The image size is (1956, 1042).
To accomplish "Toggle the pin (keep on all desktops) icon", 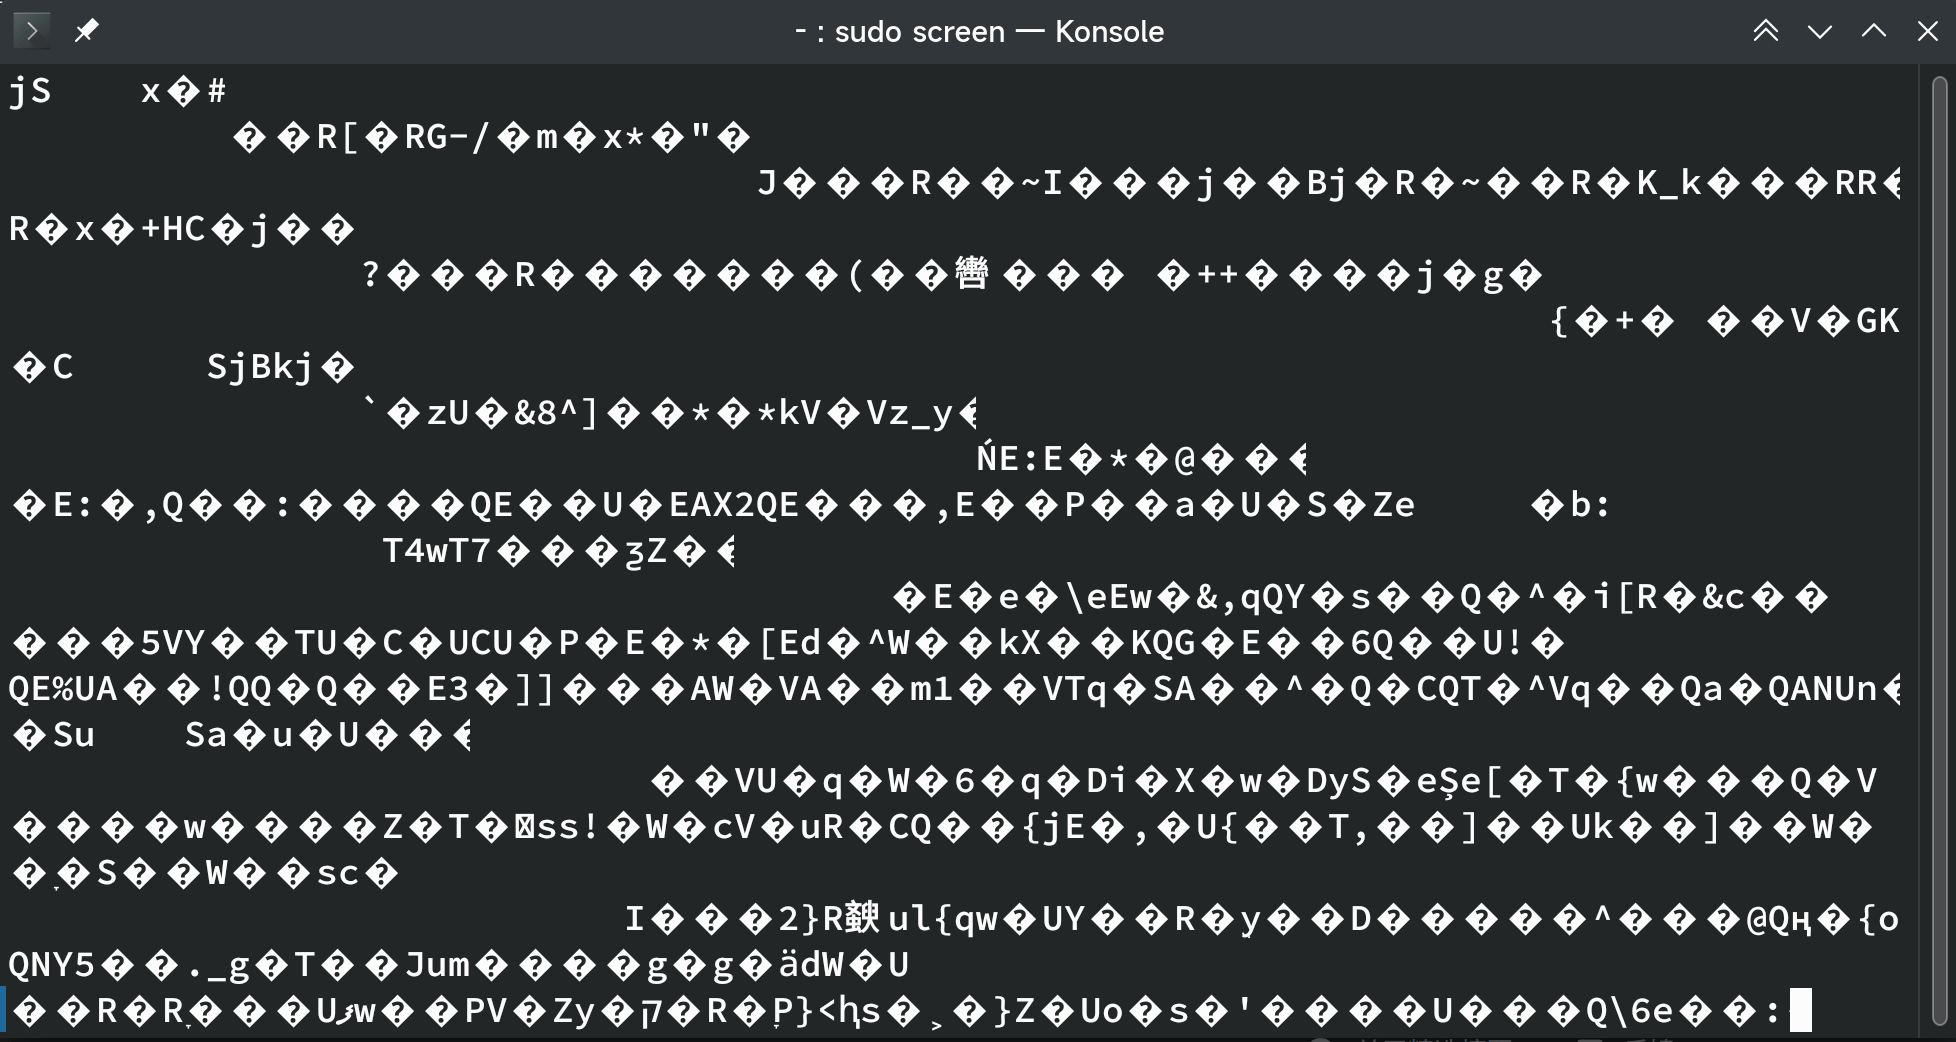I will tap(86, 31).
